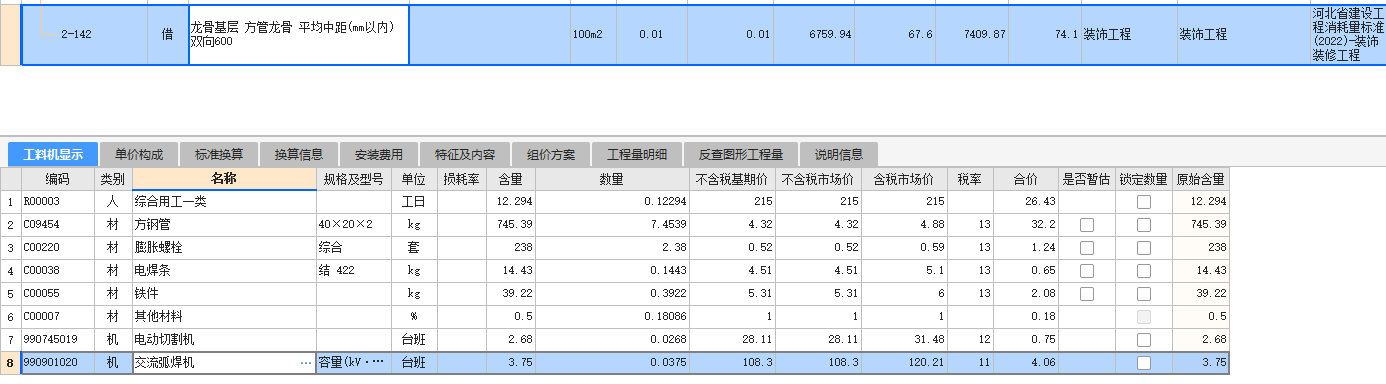Screen dimensions: 1386x384
Task: Select row number 6 header
Action: (x=10, y=316)
